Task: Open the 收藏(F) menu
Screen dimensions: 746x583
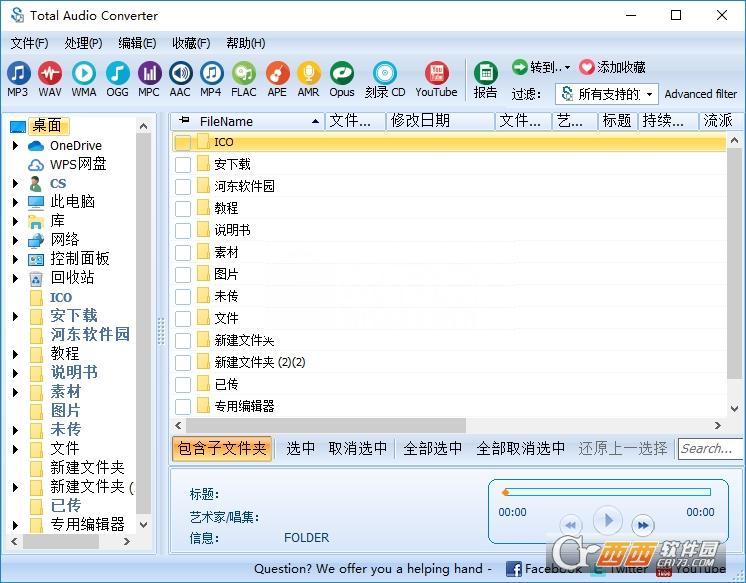Action: pyautogui.click(x=191, y=43)
